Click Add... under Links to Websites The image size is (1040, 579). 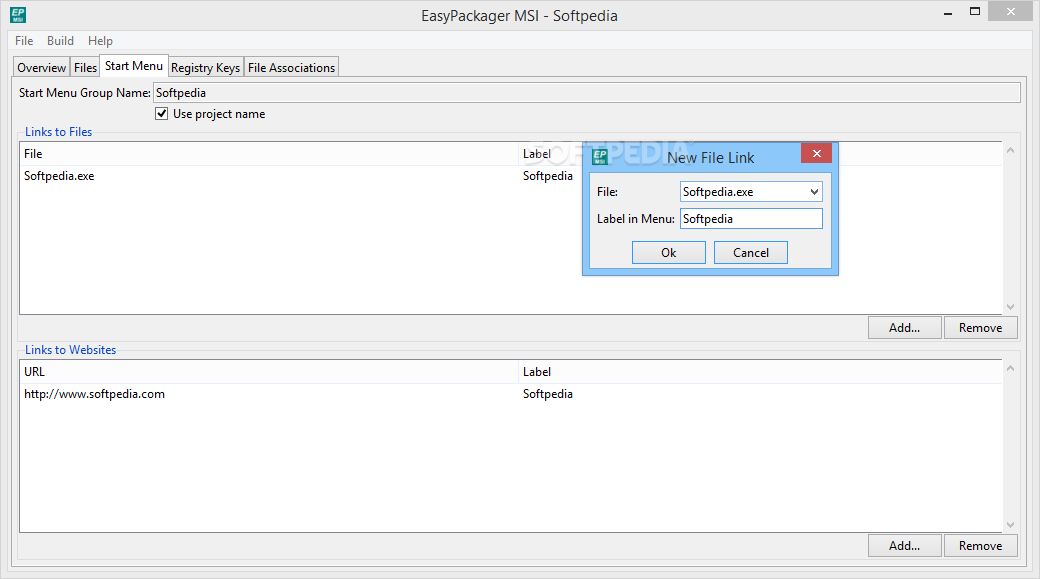pyautogui.click(x=905, y=546)
